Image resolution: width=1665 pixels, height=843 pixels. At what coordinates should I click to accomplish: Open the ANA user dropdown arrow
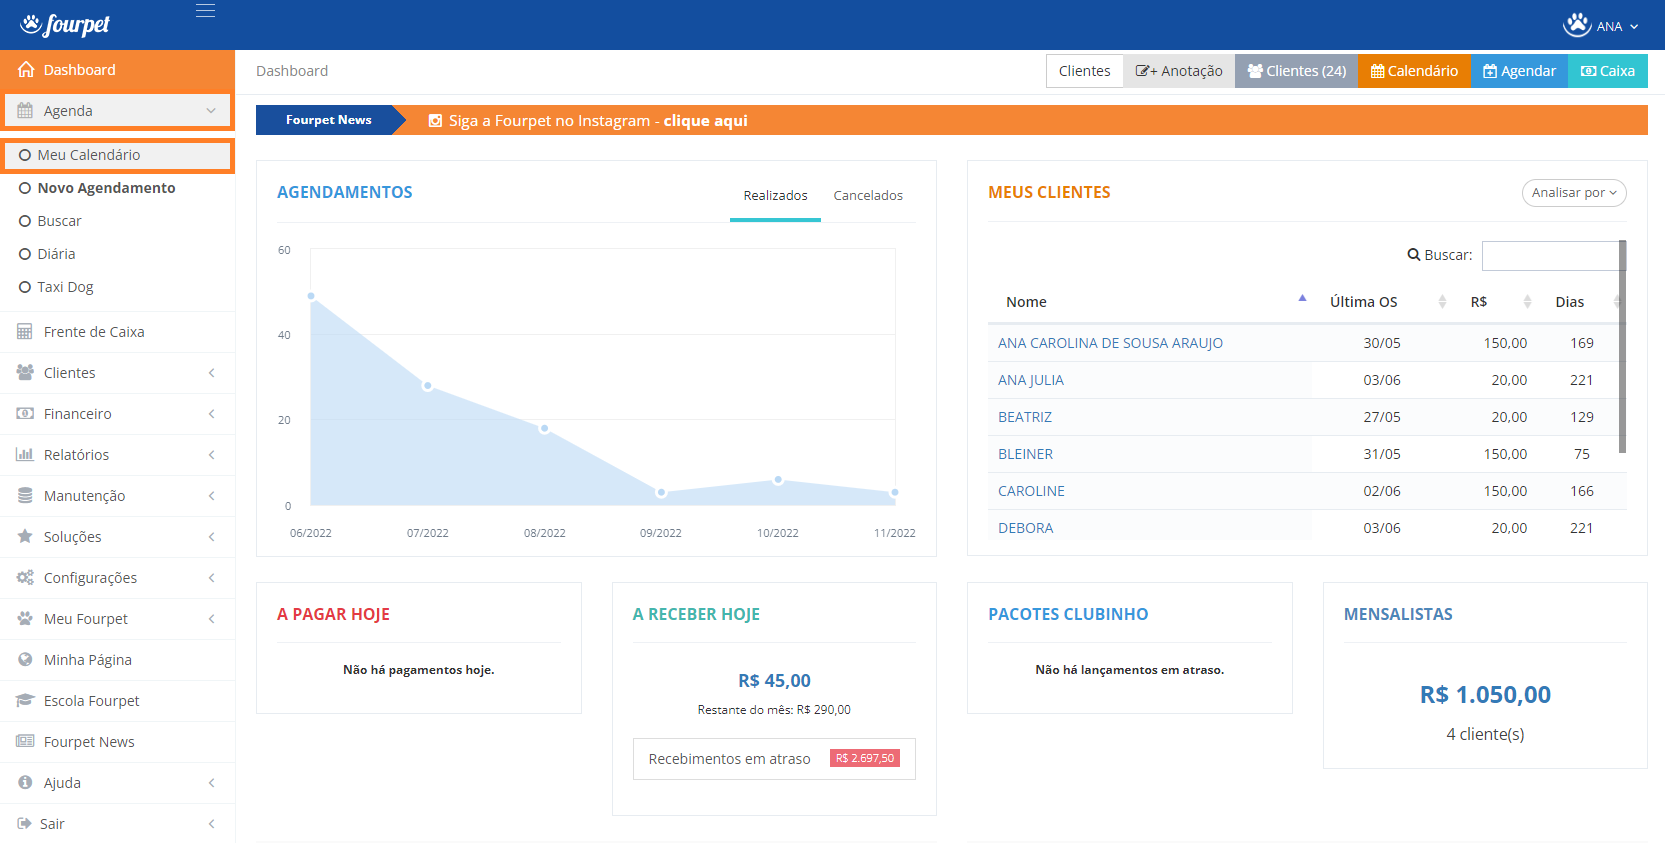(1634, 27)
